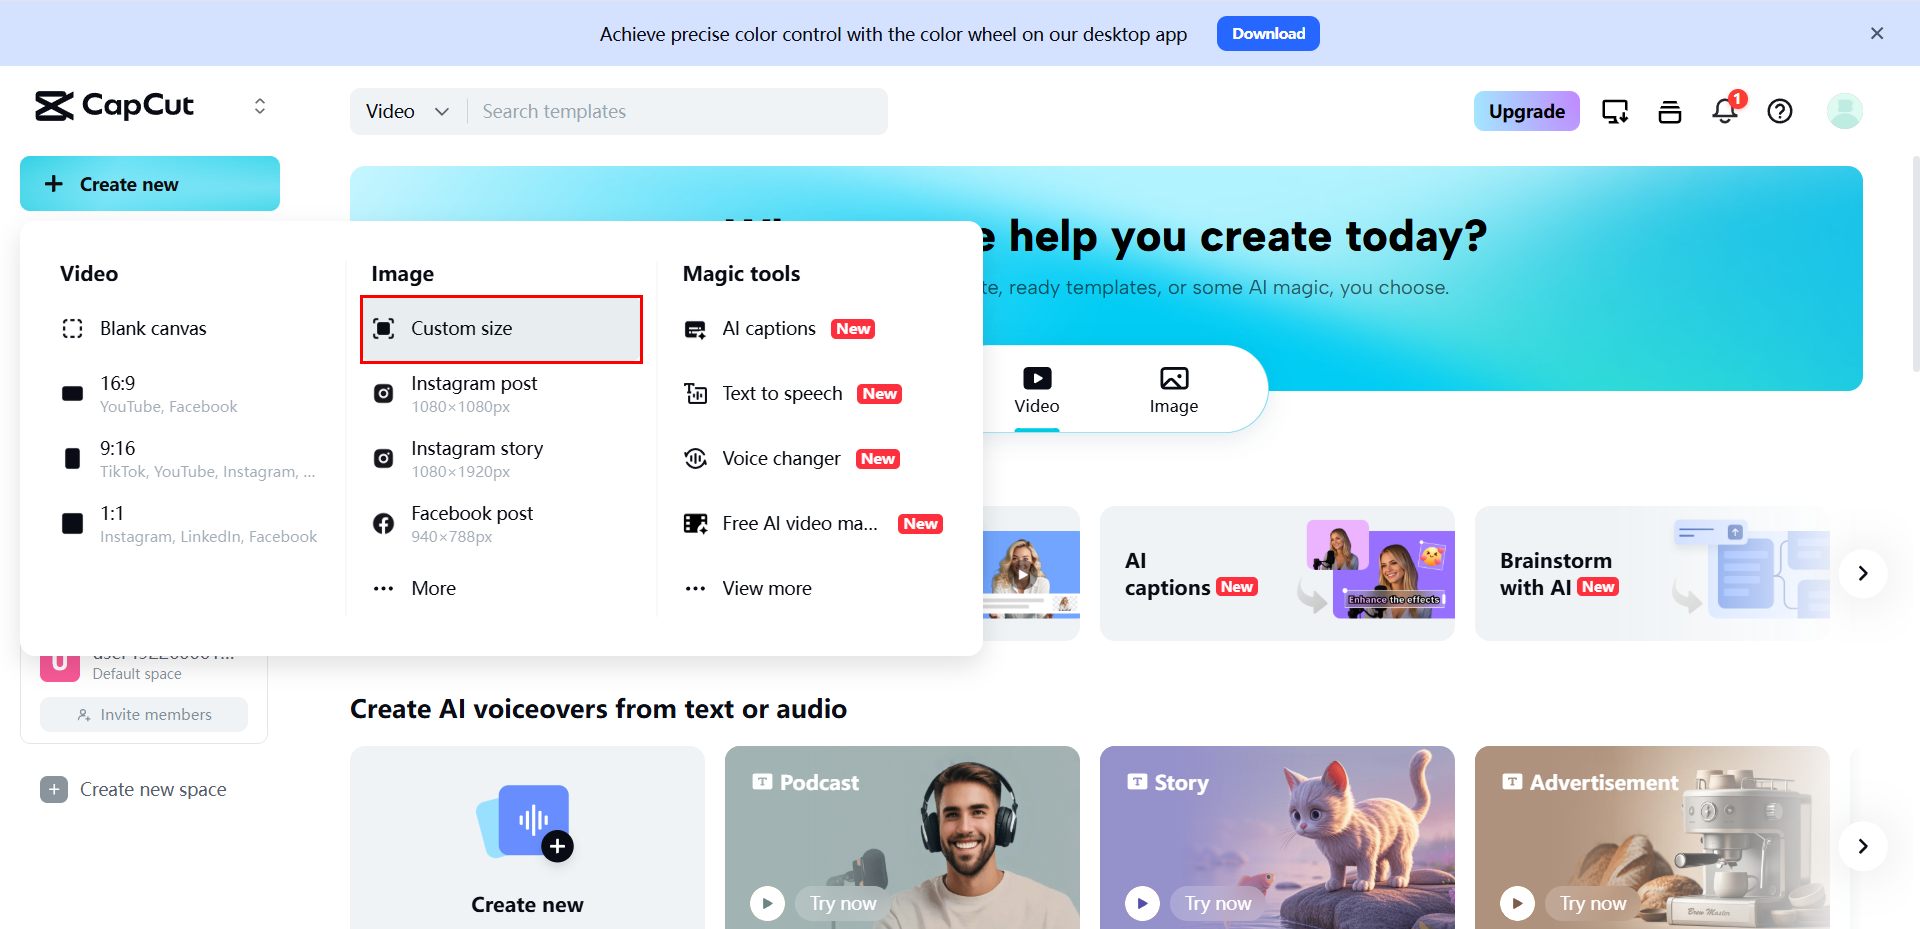Click the Create new voiceover card
This screenshot has height=929, width=1920.
(x=527, y=838)
